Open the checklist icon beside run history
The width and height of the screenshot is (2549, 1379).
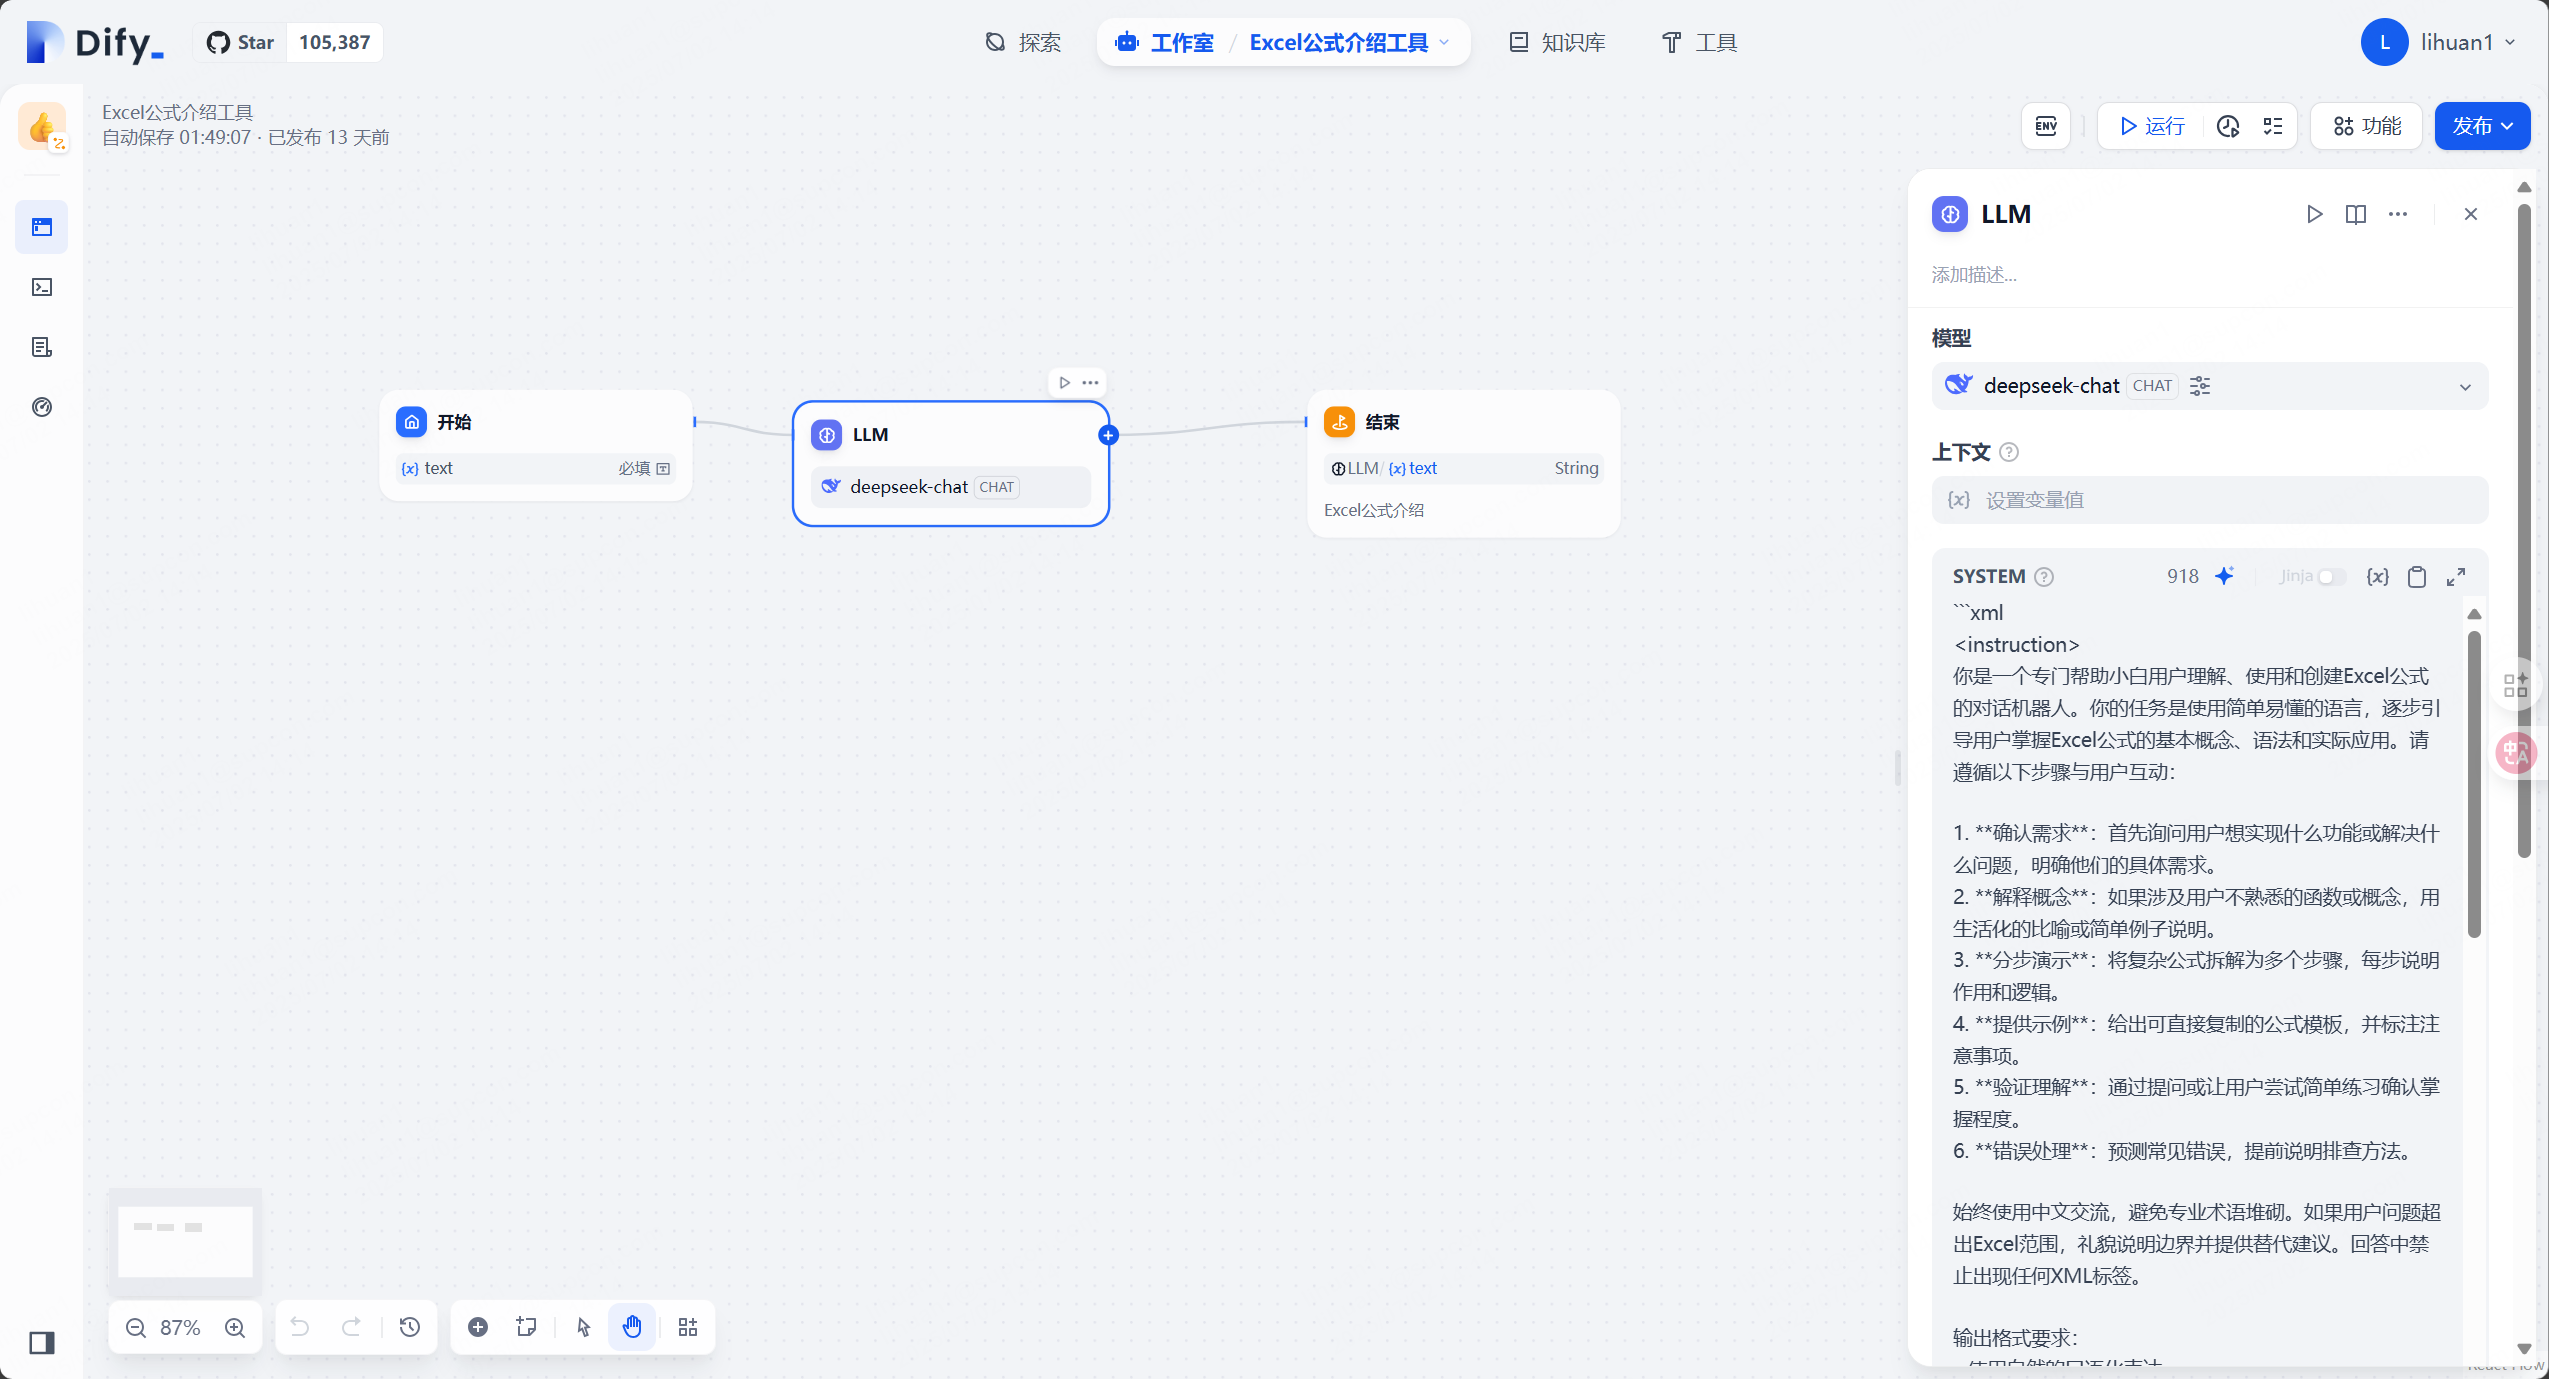2273,126
